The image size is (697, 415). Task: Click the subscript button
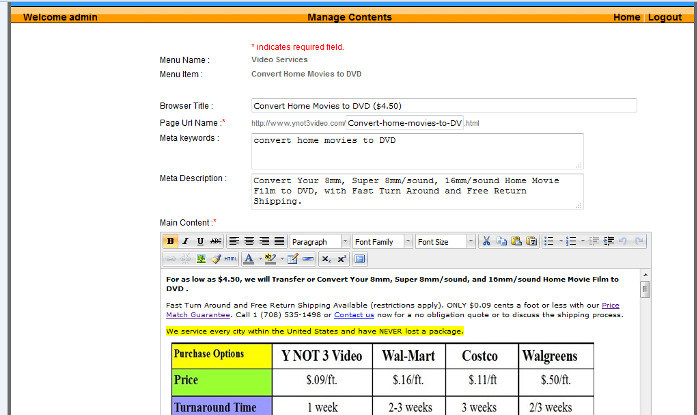coord(326,258)
